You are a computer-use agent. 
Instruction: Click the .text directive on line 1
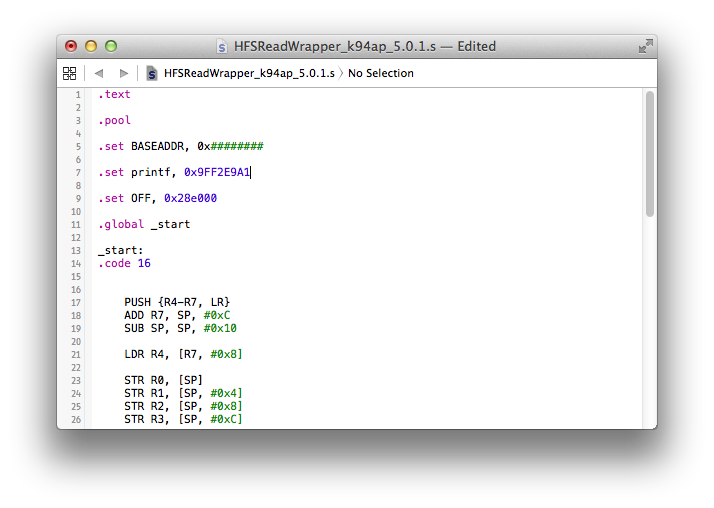[114, 94]
